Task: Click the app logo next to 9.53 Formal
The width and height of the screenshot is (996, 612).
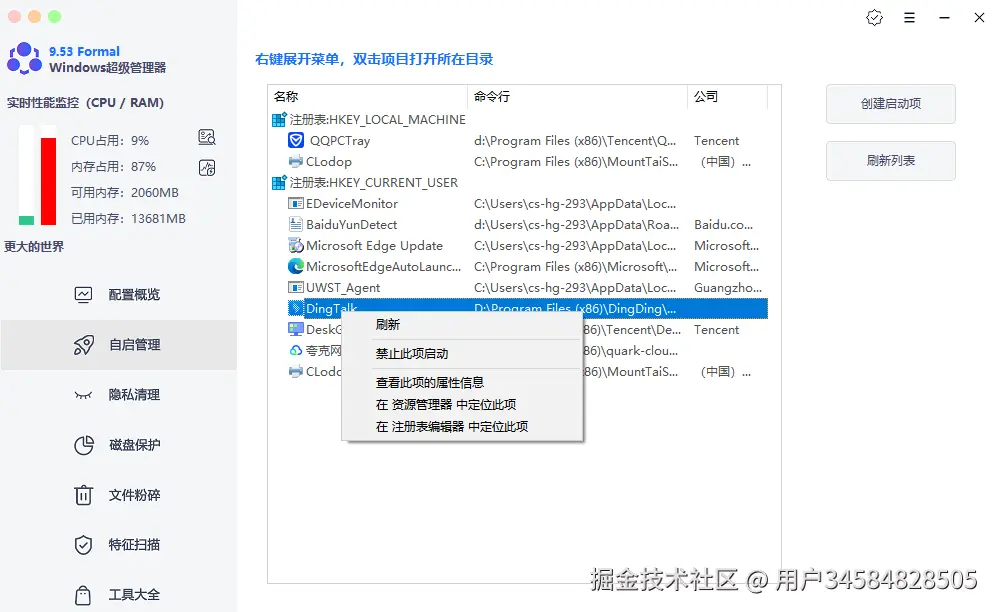Action: tap(24, 58)
